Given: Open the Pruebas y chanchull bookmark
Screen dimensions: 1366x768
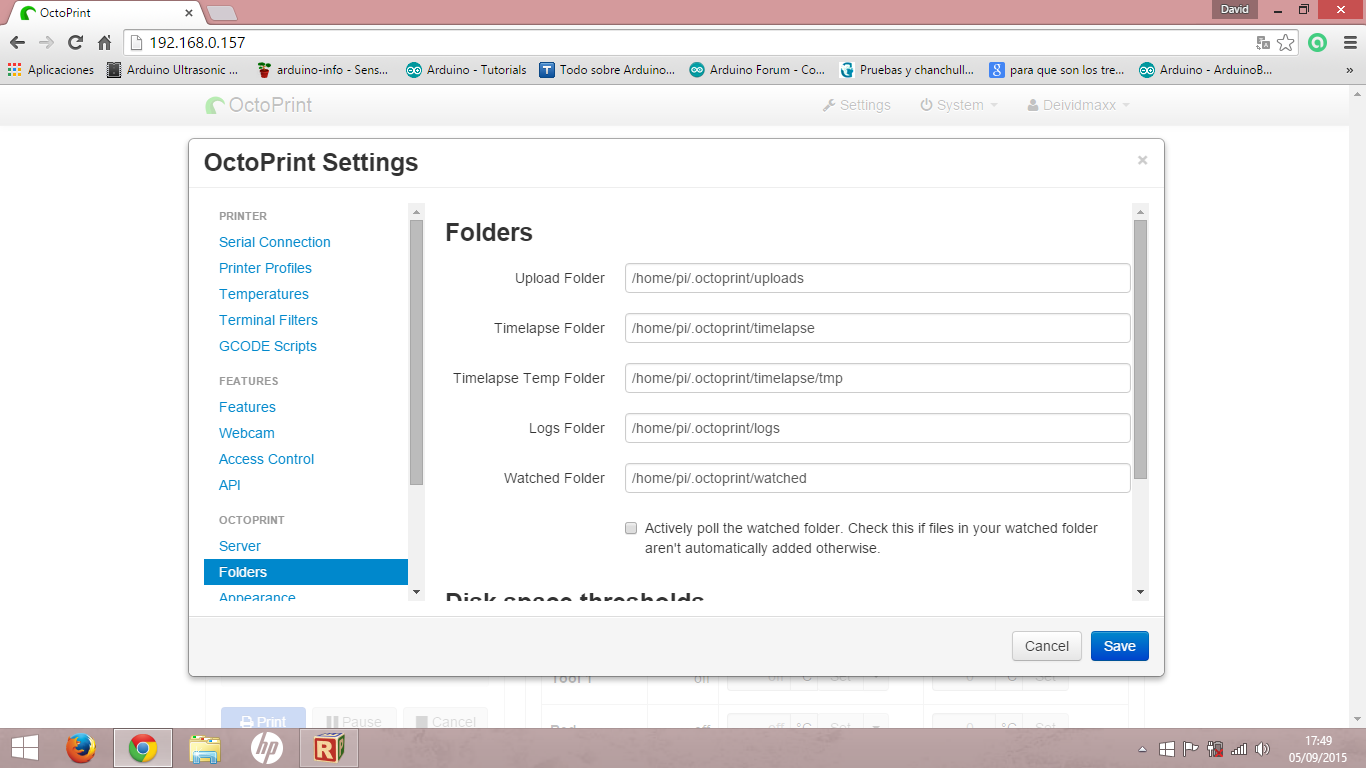Looking at the screenshot, I should [907, 70].
